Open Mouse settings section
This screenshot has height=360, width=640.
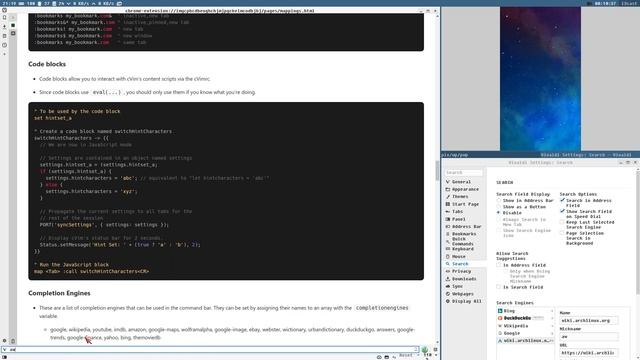[x=458, y=256]
